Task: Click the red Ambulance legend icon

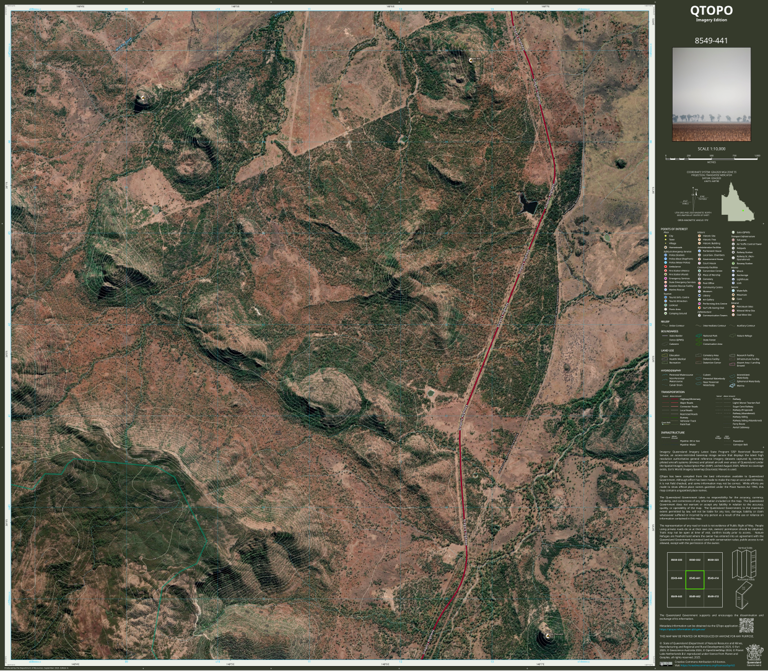Action: (666, 266)
